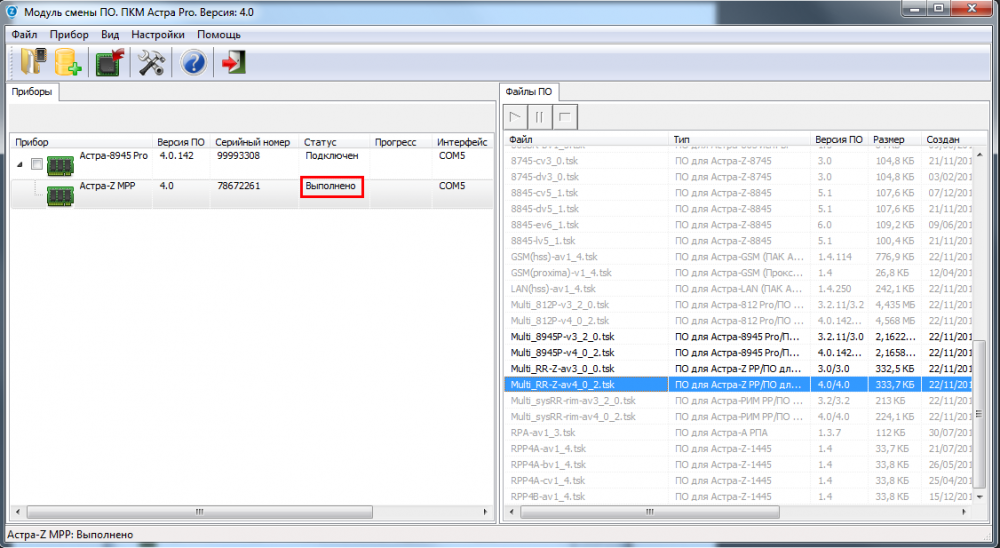Select file LAN(hss)-av1_4.tsk

click(739, 289)
